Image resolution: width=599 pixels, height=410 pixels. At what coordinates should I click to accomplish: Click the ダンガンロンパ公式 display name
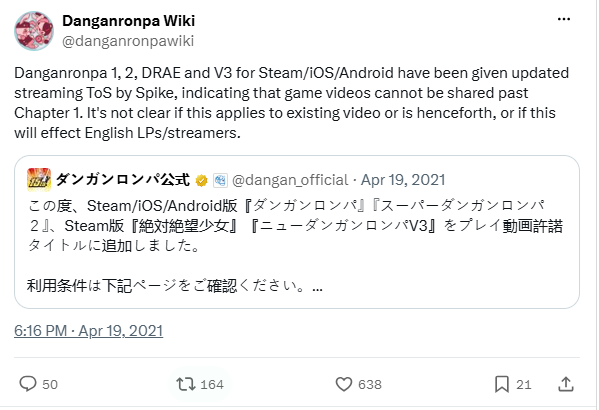point(123,180)
